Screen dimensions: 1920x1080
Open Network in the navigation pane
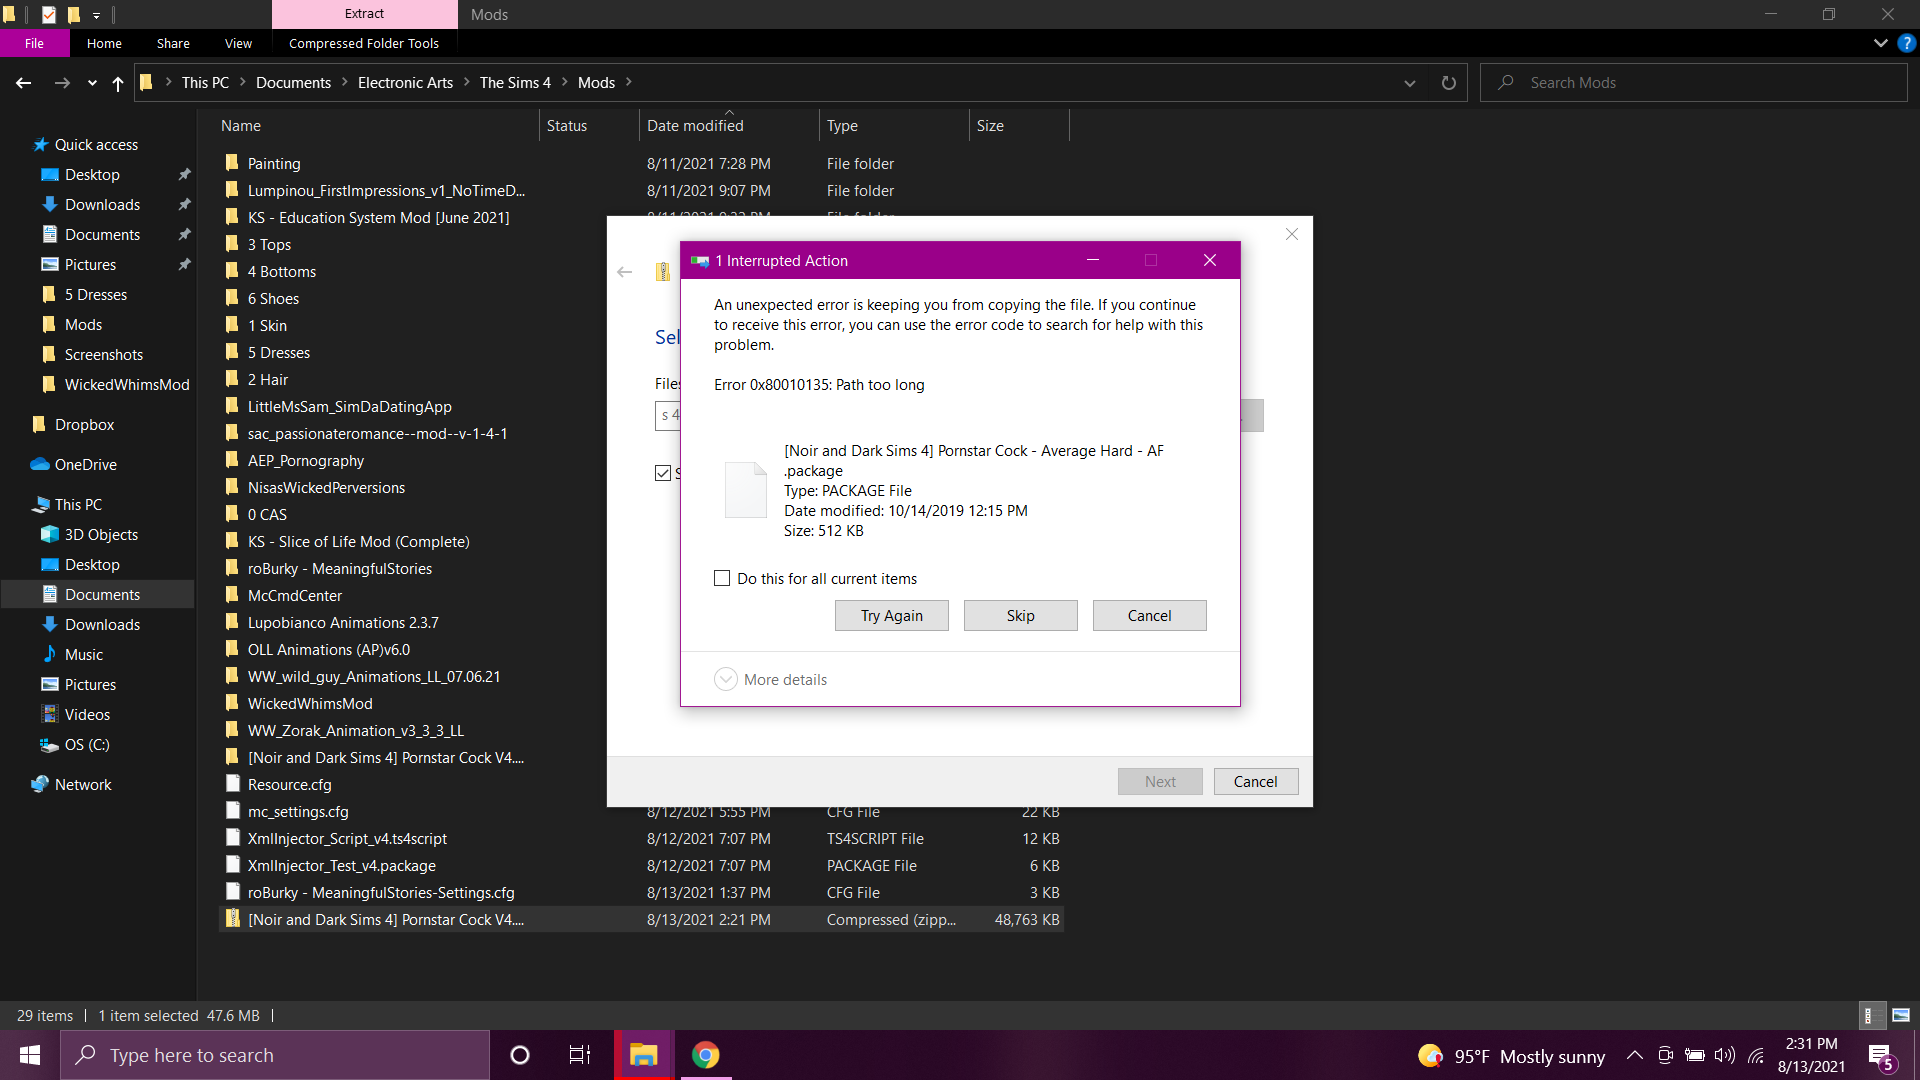(83, 785)
